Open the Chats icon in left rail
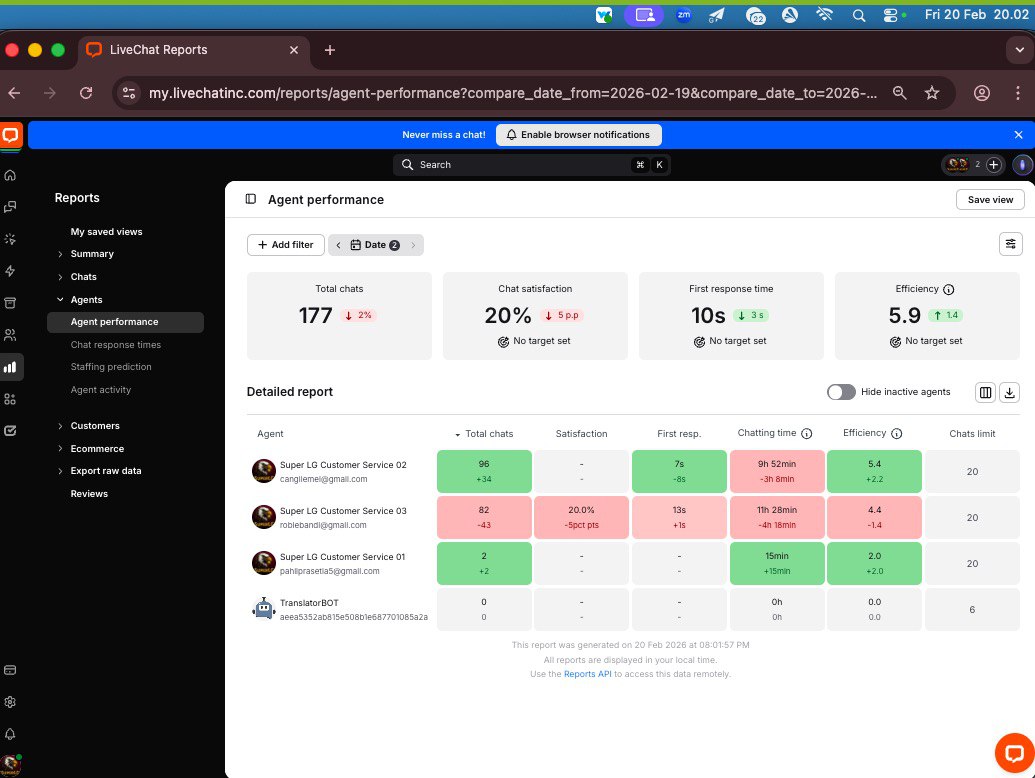 (x=10, y=207)
